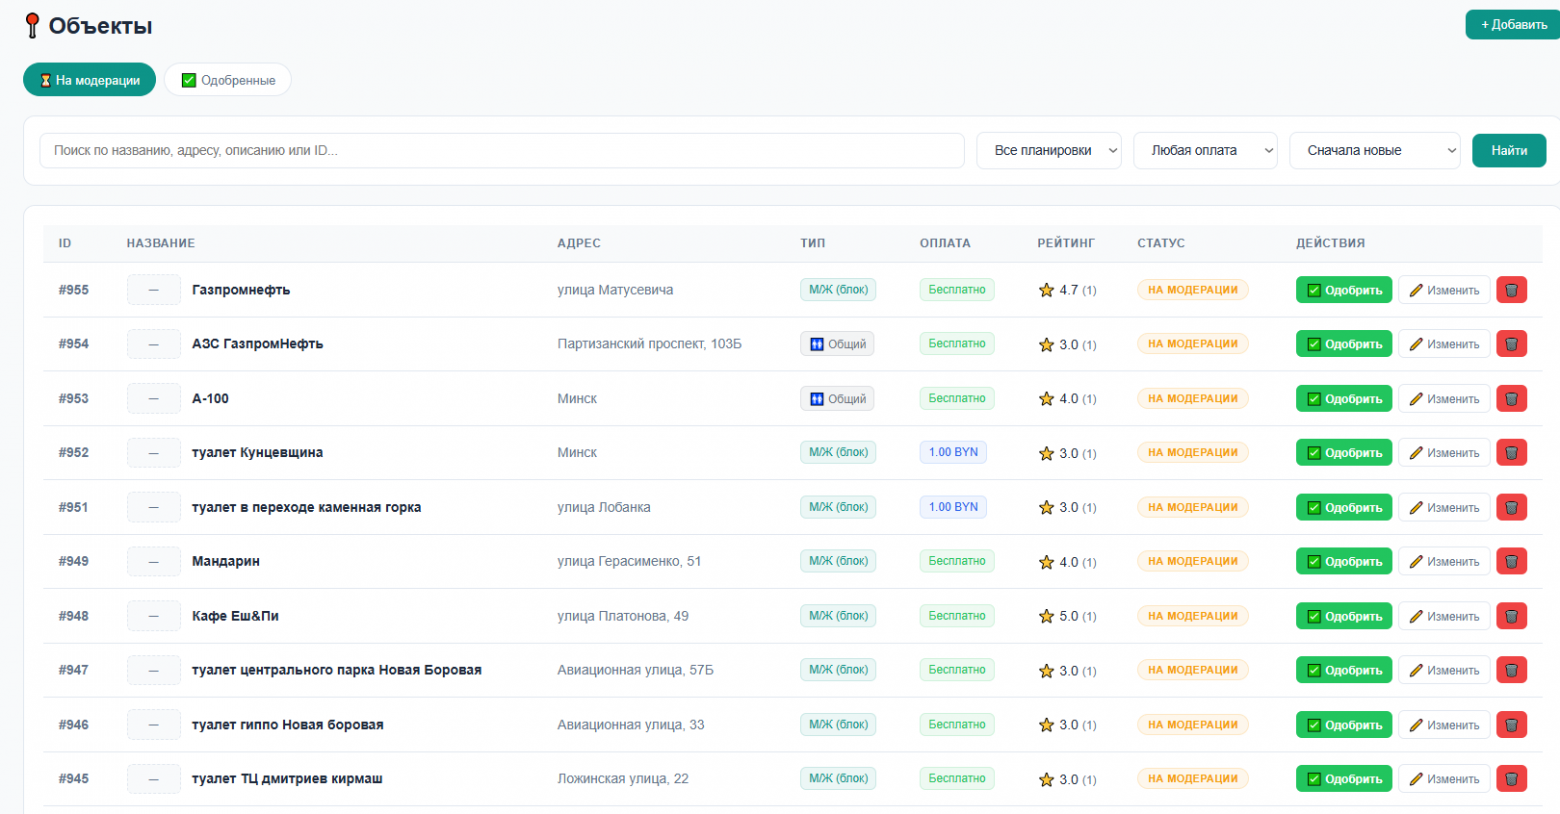This screenshot has height=814, width=1560.
Task: Click thumbnail placeholder of АЗС ГазпромНефть
Action: pyautogui.click(x=153, y=344)
